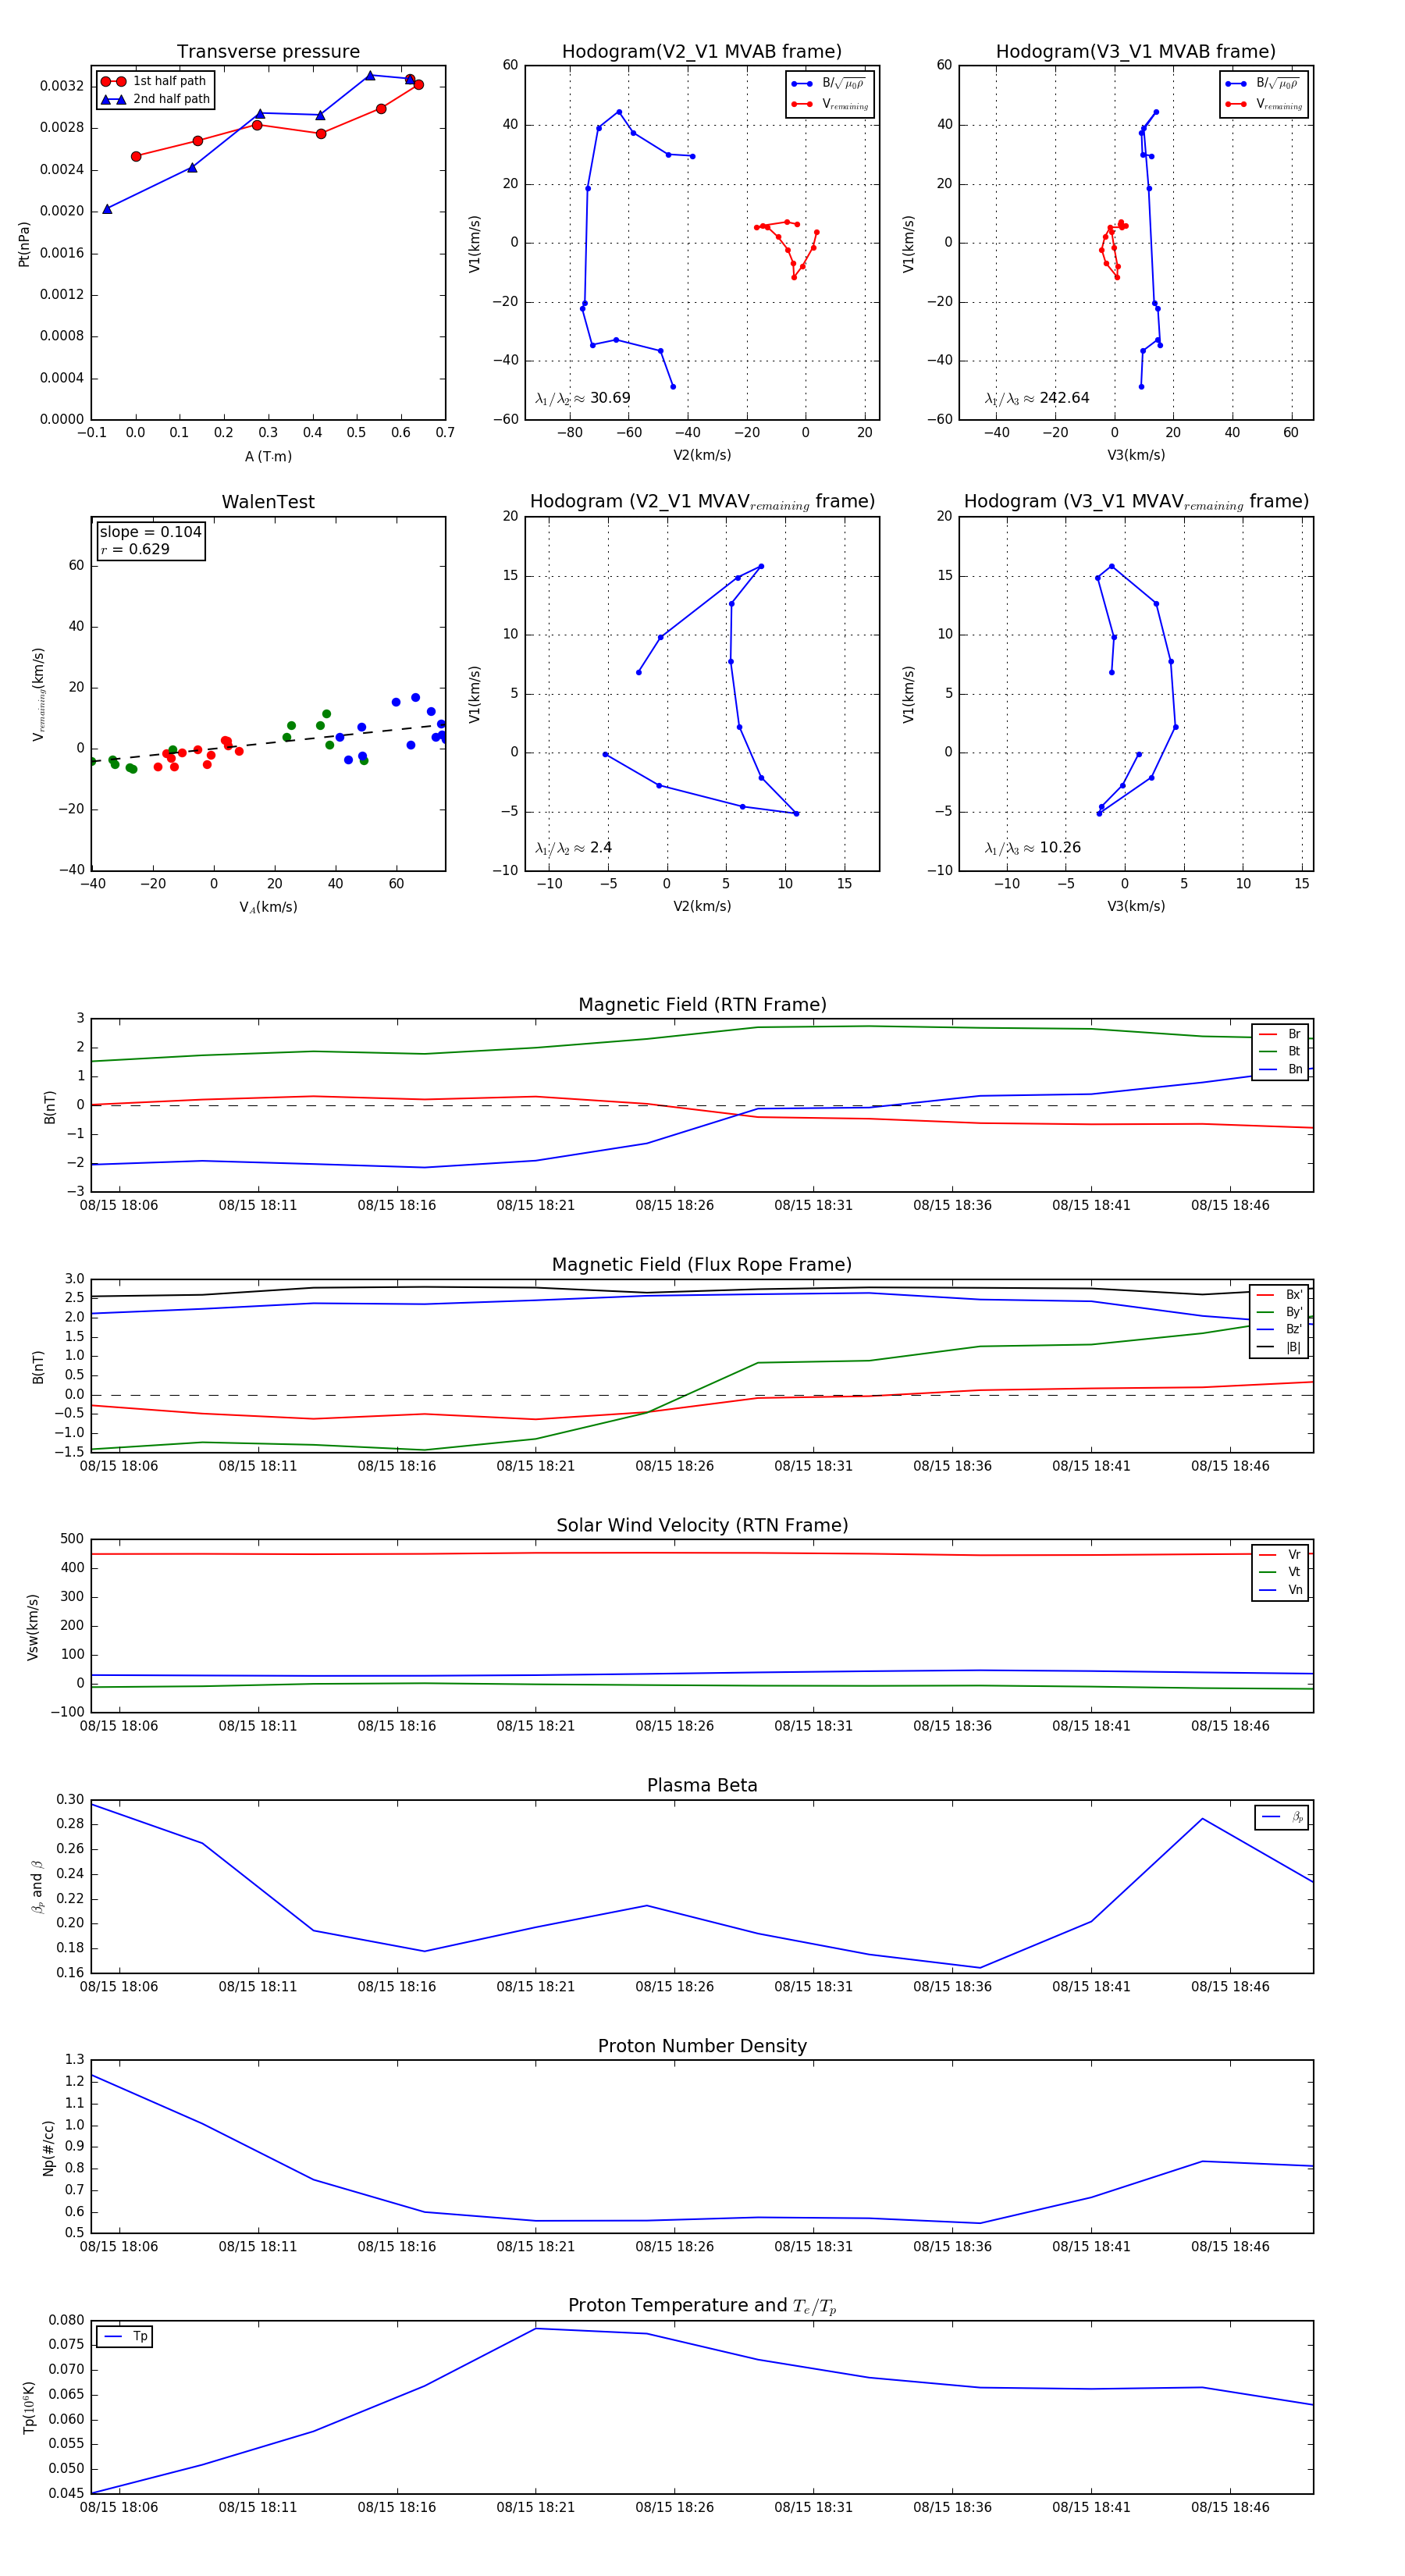Select the "Bt" legend entry

[1279, 1051]
